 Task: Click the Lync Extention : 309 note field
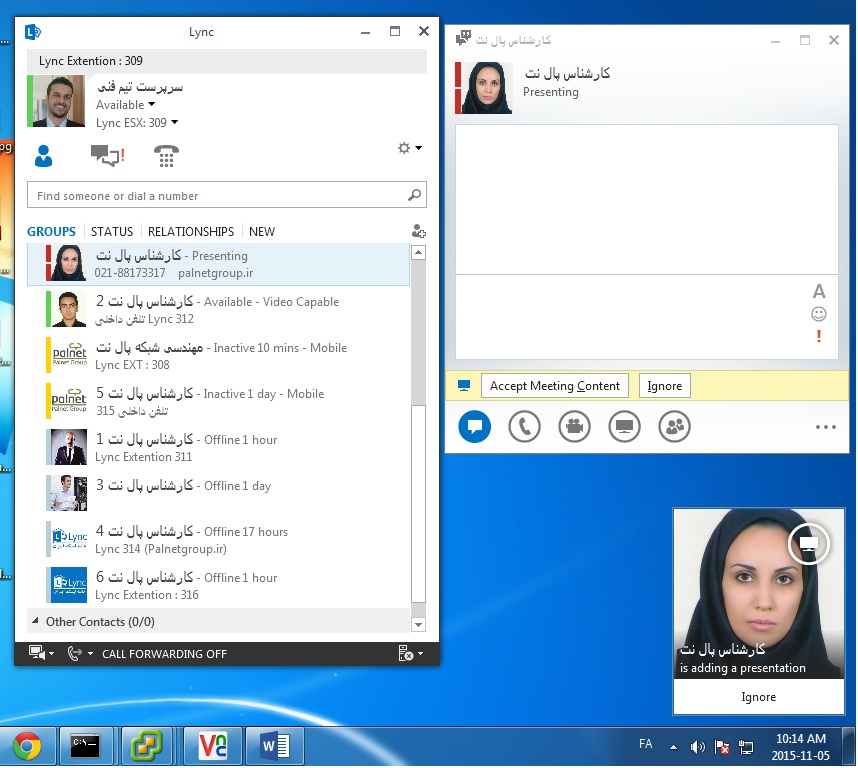[x=227, y=61]
